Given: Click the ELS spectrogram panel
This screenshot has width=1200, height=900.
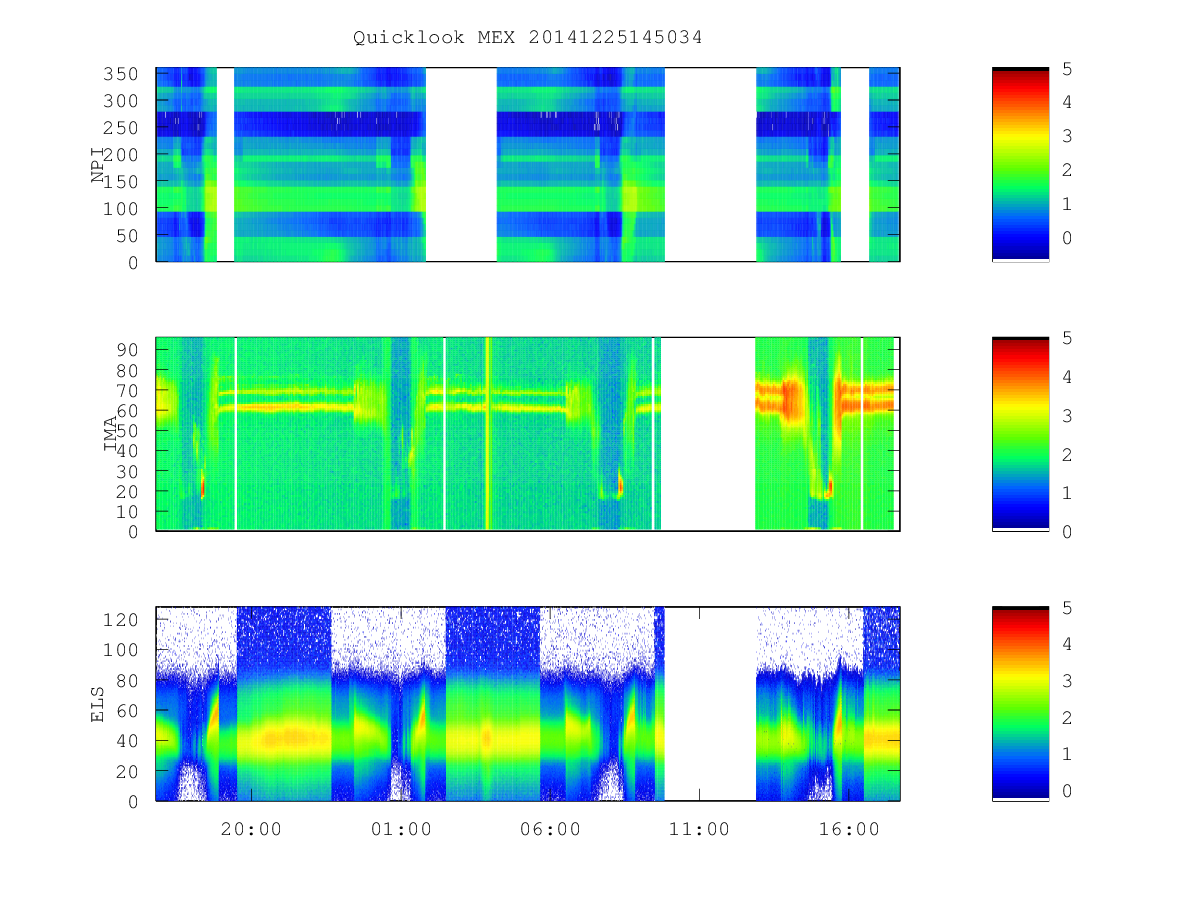Looking at the screenshot, I should [x=528, y=703].
